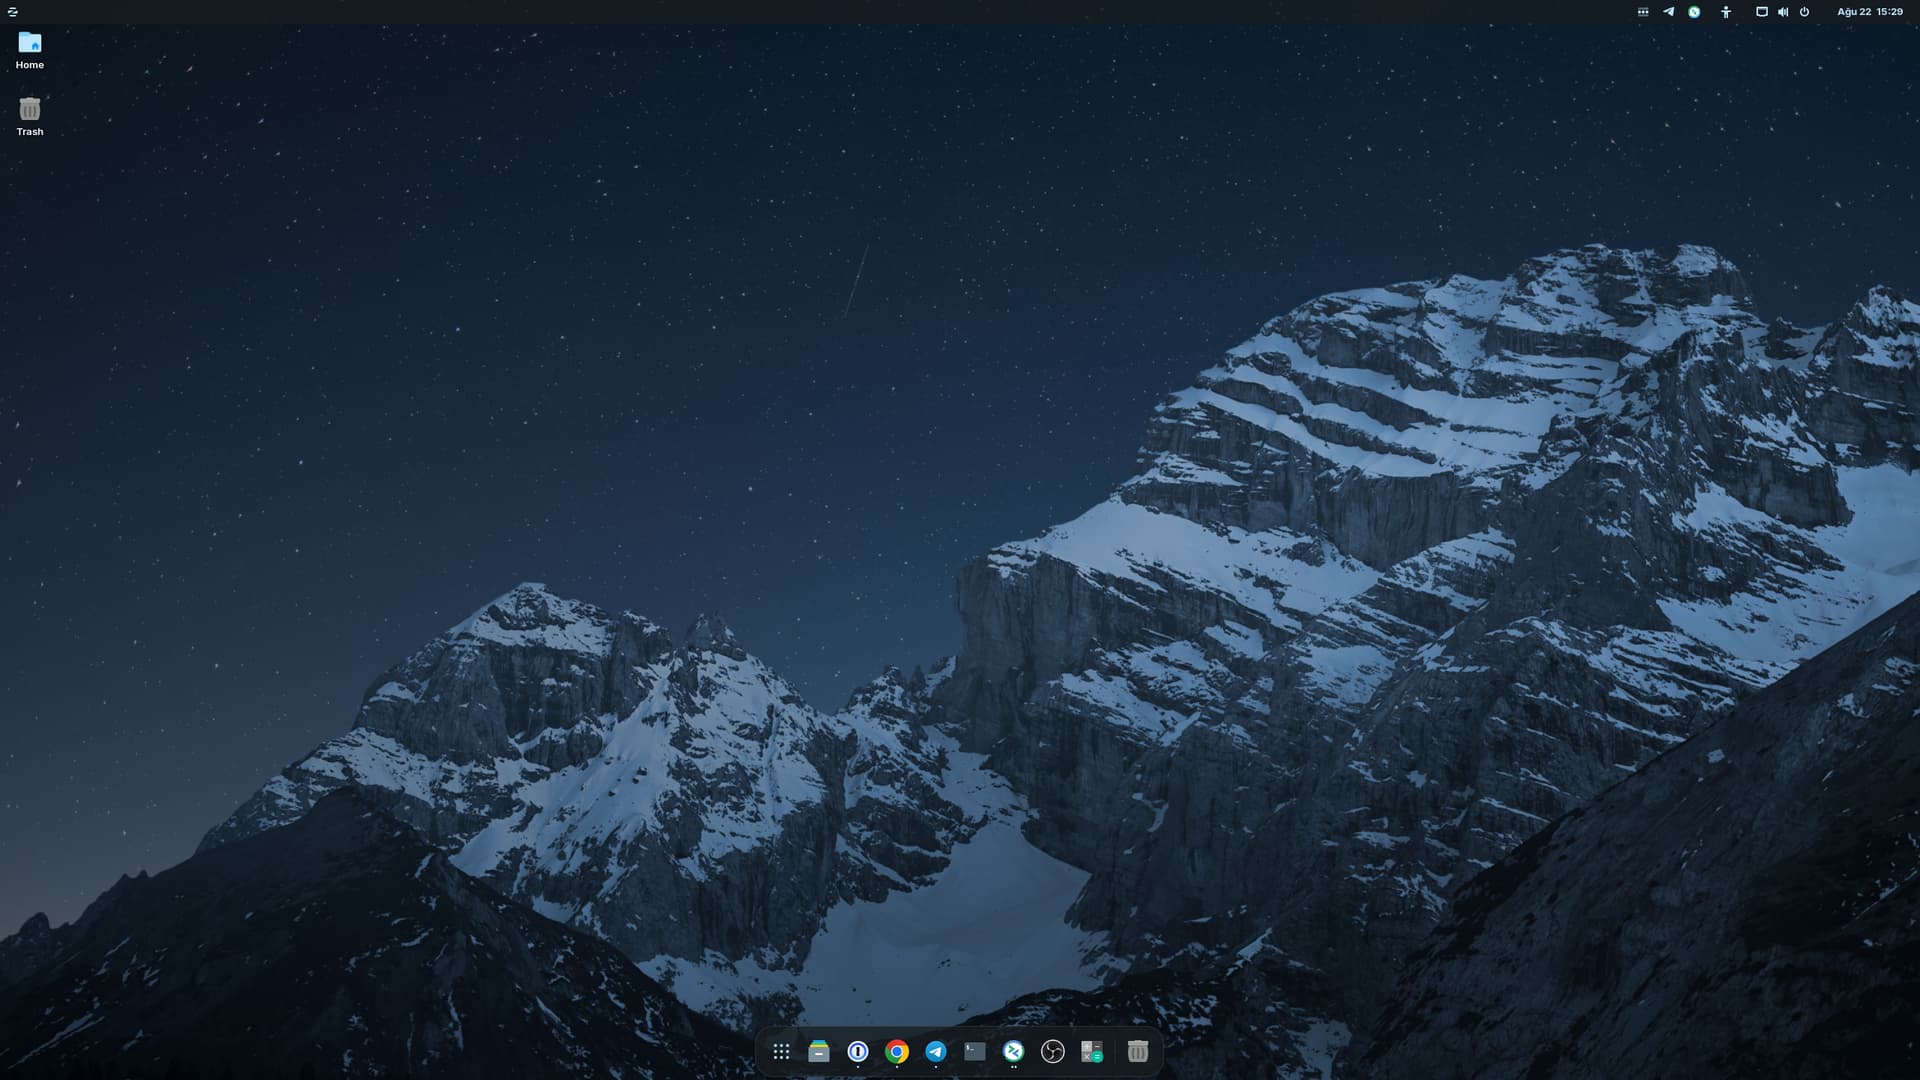
Task: Open Activities button in top-left corner
Action: click(x=13, y=12)
